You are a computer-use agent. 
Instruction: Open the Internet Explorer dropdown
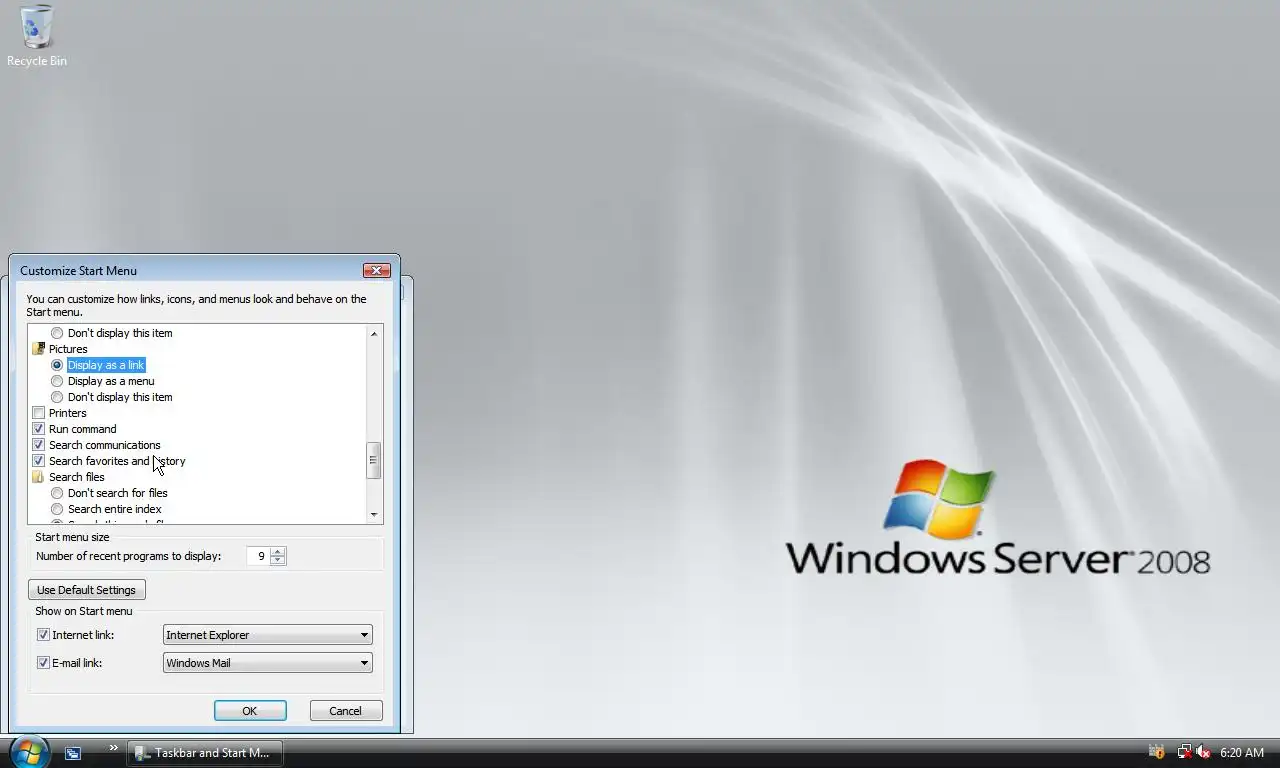268,635
